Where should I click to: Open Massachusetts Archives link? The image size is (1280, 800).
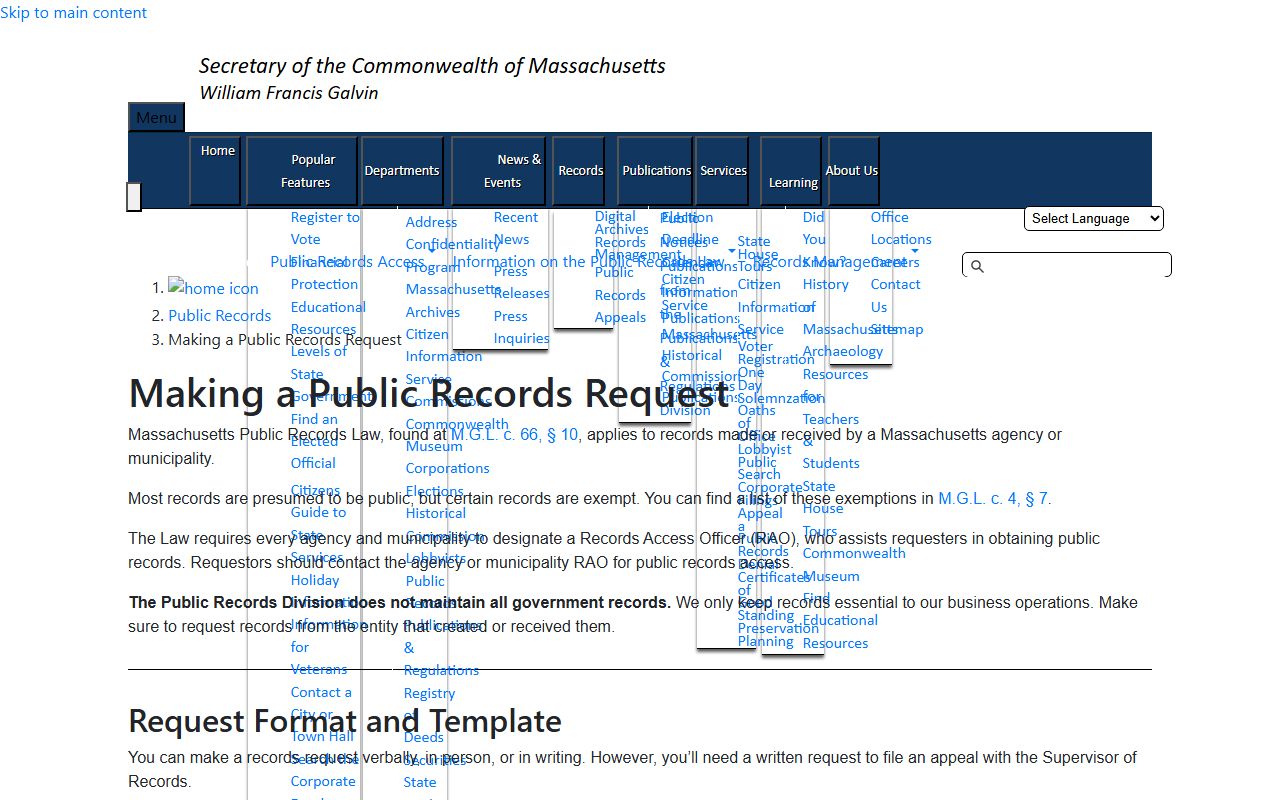coord(453,301)
